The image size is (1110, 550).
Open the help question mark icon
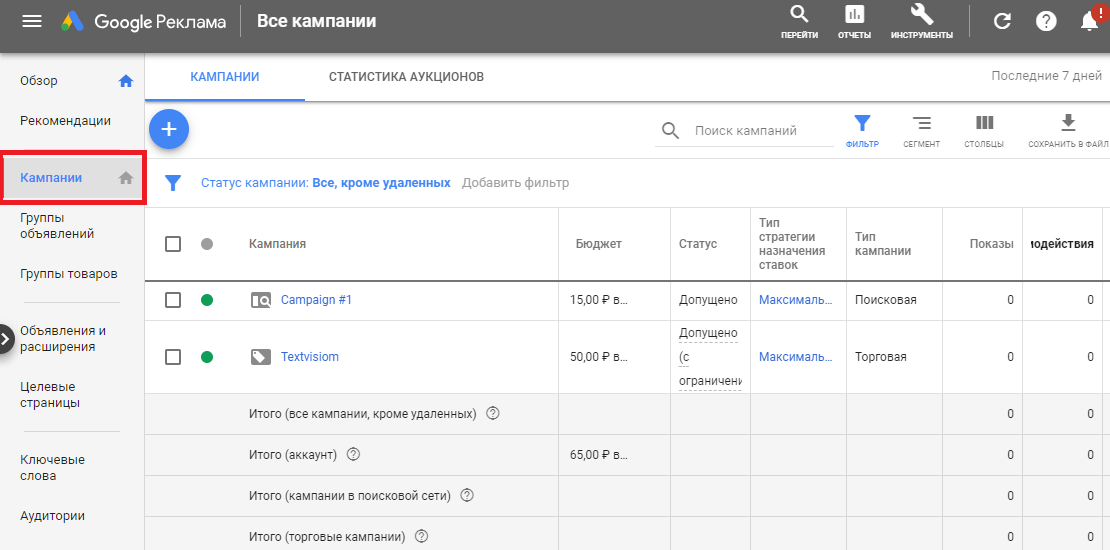(x=1046, y=21)
